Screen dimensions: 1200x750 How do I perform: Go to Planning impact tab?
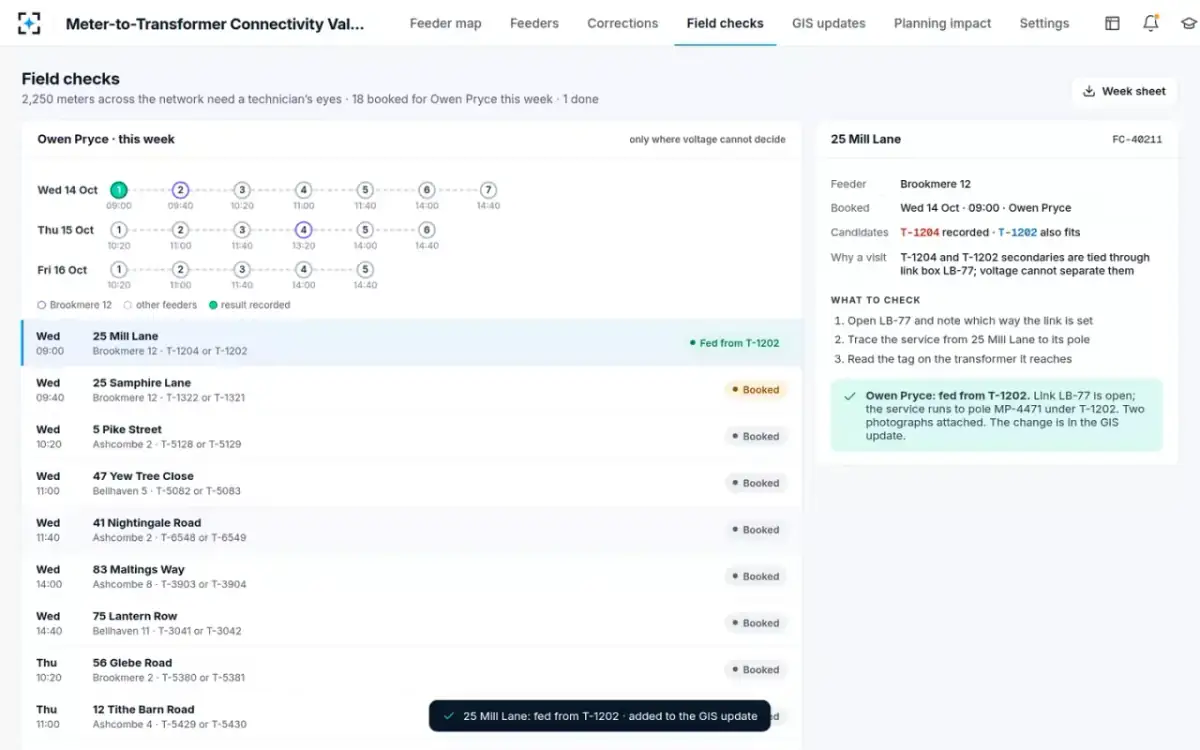942,23
